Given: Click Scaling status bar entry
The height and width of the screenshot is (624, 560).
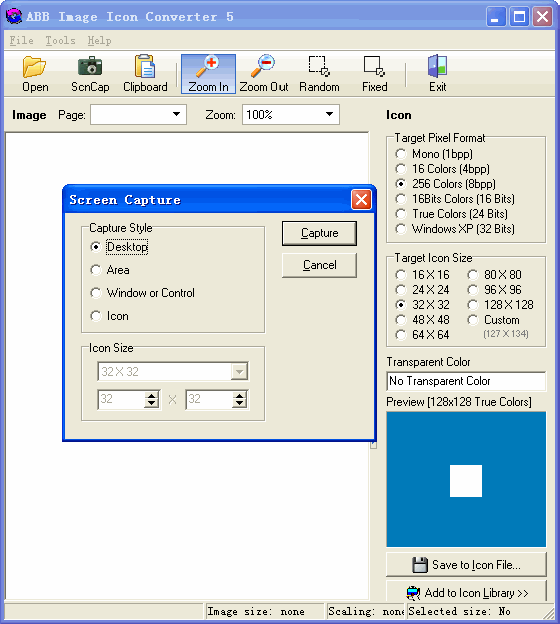Looking at the screenshot, I should coord(365,612).
